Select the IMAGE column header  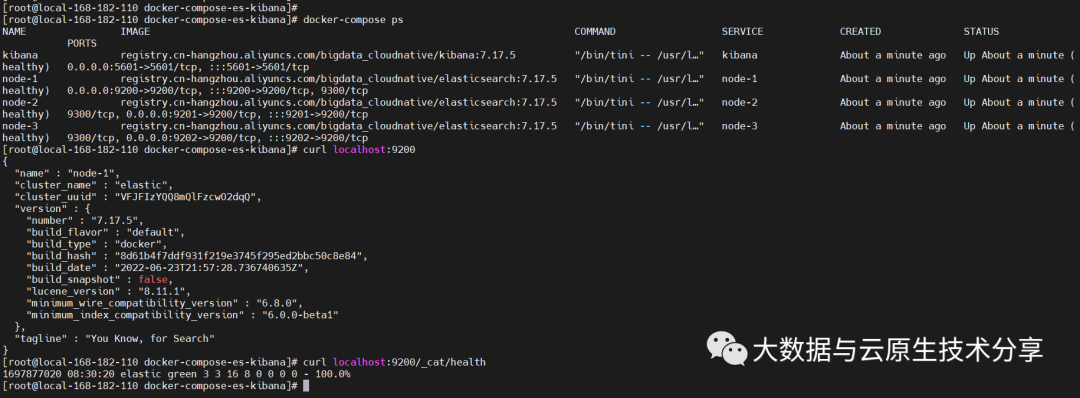pyautogui.click(x=135, y=32)
